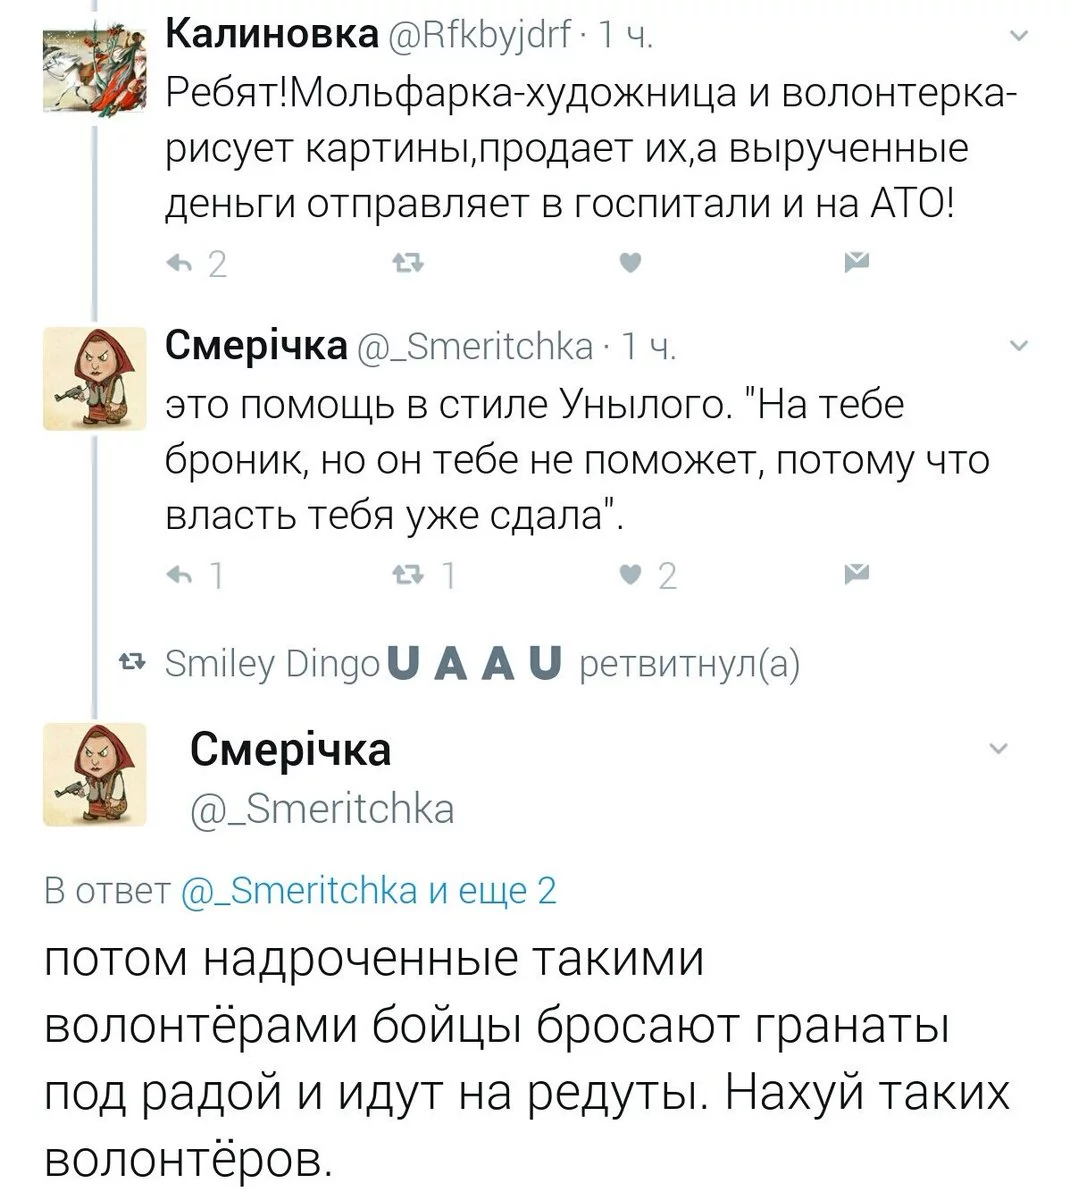The width and height of the screenshot is (1070, 1200).
Task: Reply to Смерічка's tweet about броник
Action: [182, 574]
